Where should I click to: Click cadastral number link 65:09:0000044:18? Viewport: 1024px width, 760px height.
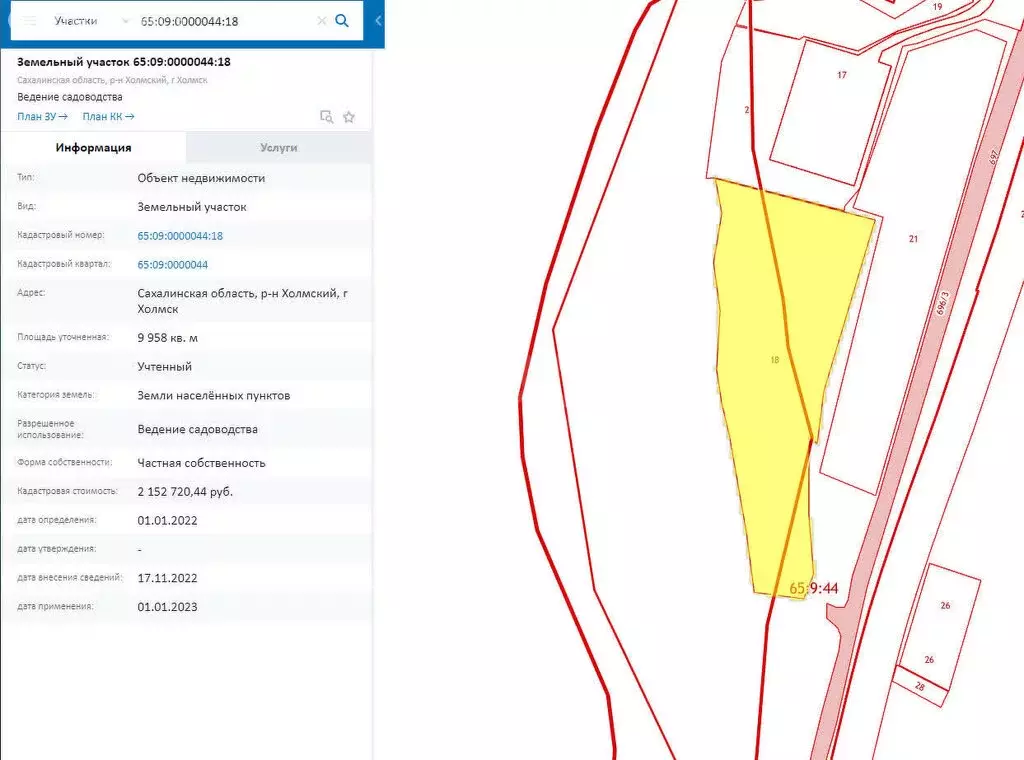(x=180, y=236)
